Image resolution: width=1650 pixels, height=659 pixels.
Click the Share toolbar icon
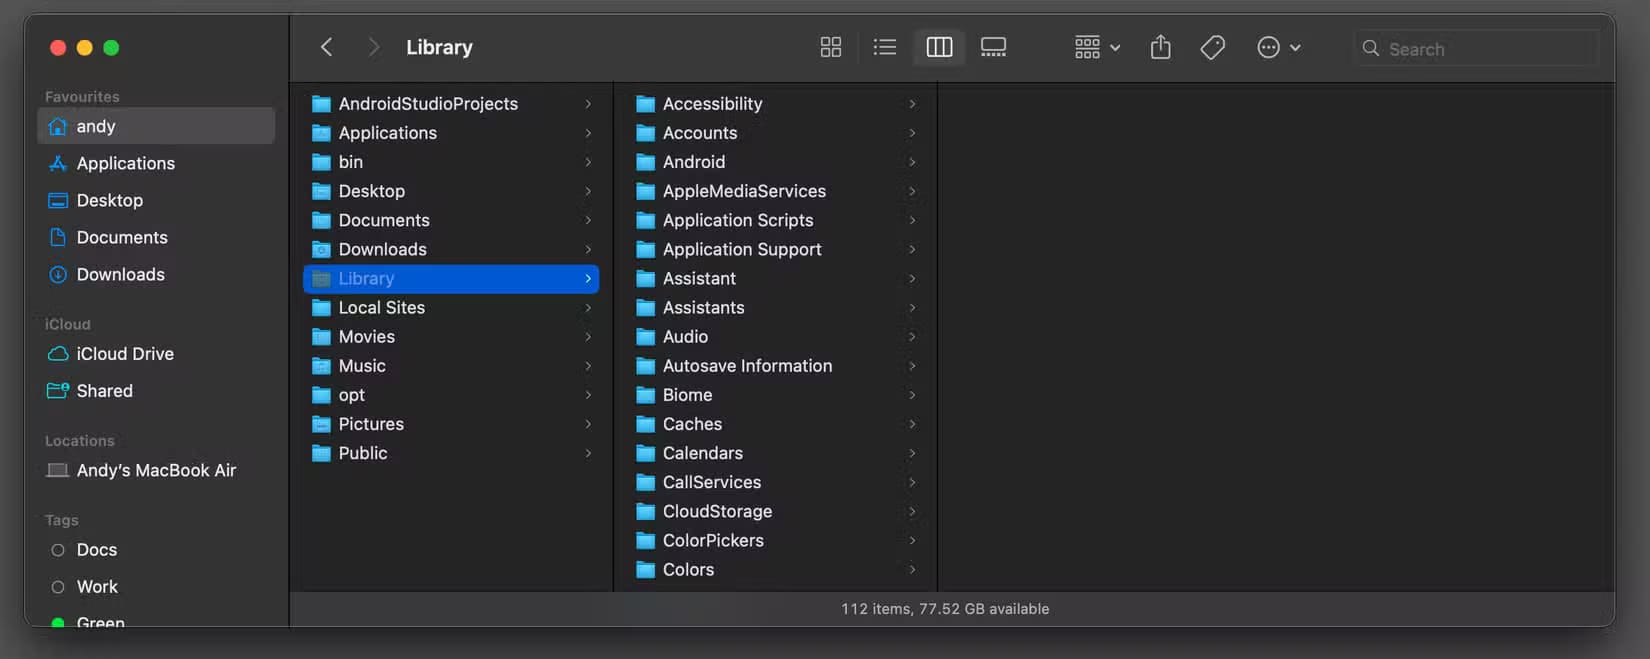point(1160,47)
